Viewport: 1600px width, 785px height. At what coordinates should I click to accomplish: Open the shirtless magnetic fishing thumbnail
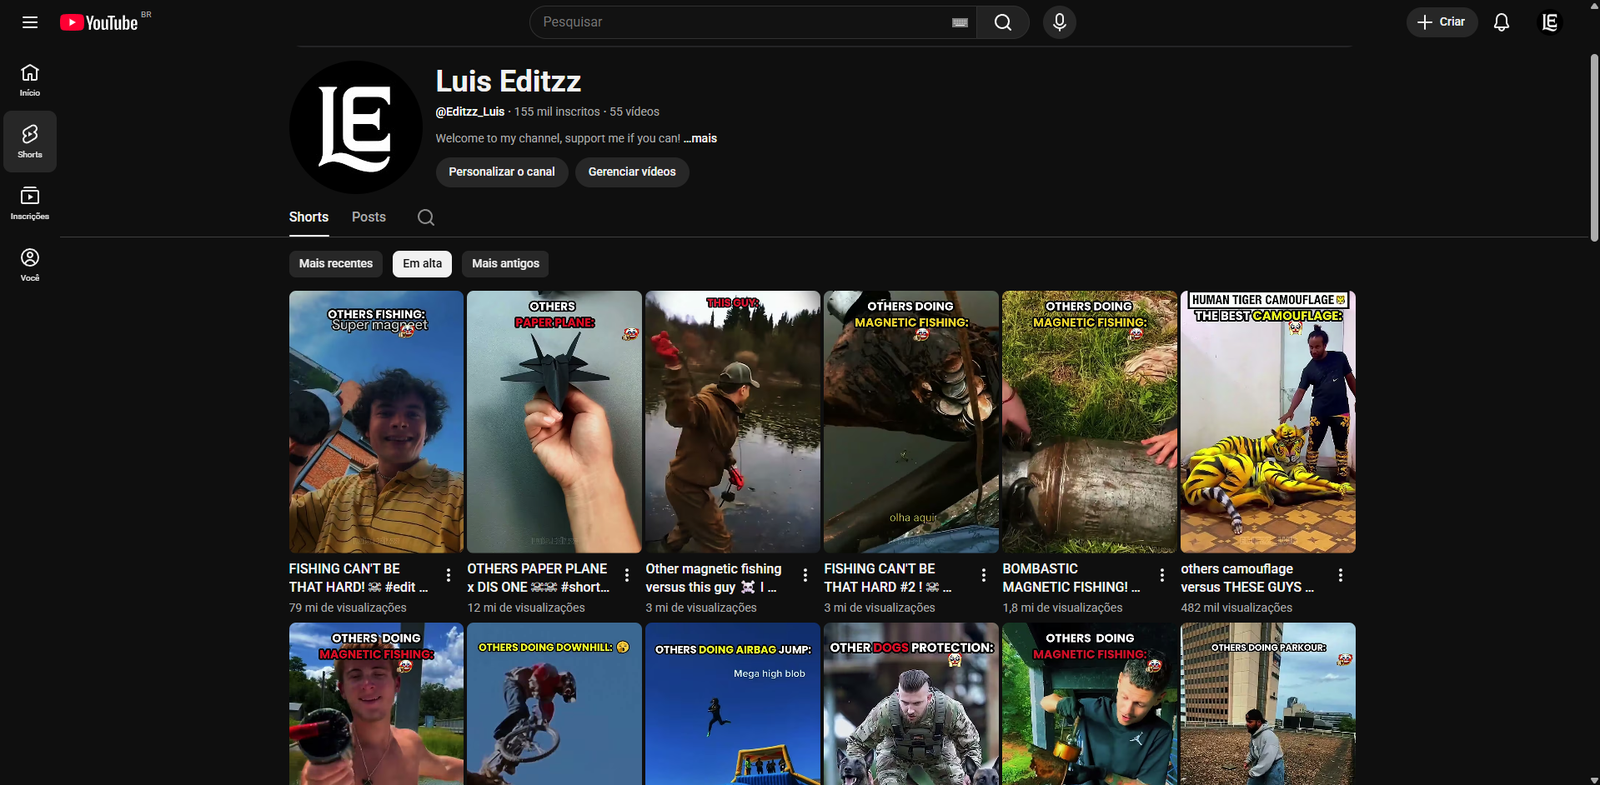coord(376,704)
